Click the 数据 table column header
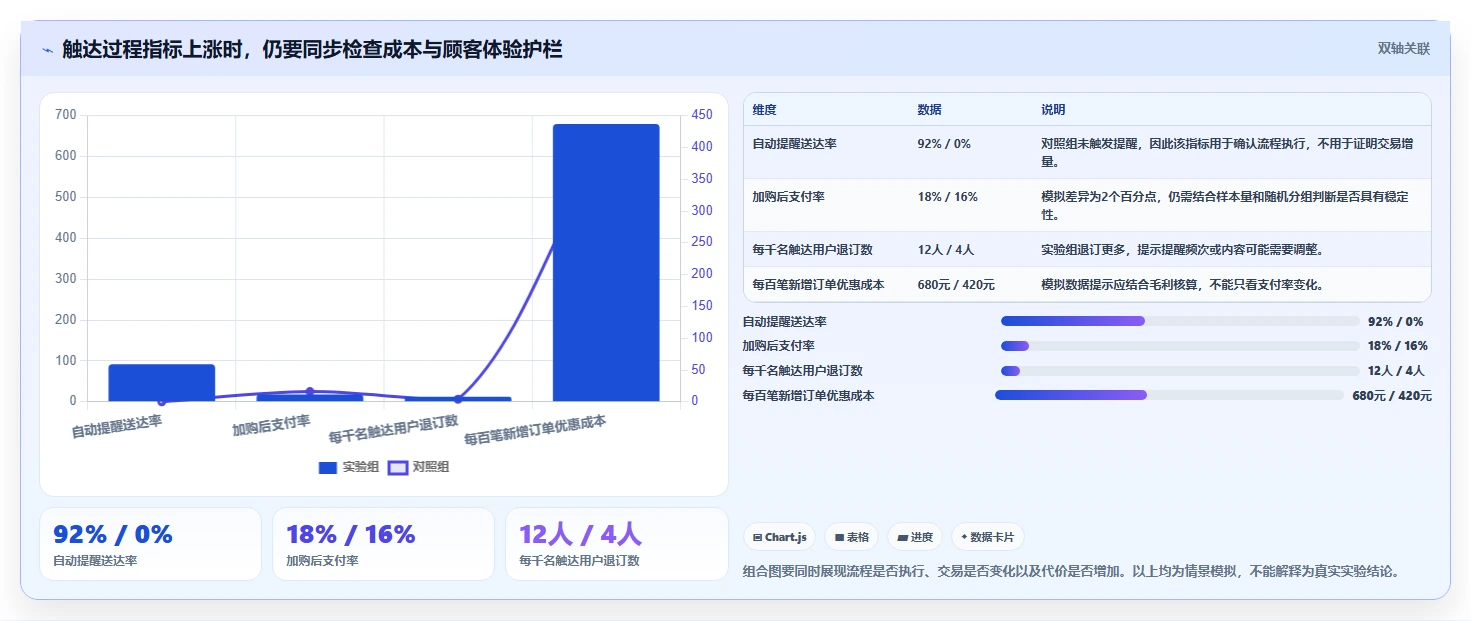 tap(929, 109)
